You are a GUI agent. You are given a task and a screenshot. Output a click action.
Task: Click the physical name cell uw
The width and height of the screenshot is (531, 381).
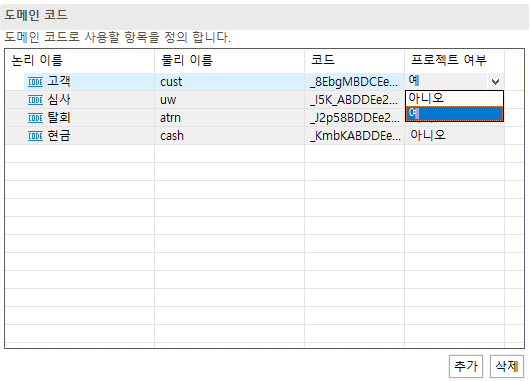coord(229,100)
